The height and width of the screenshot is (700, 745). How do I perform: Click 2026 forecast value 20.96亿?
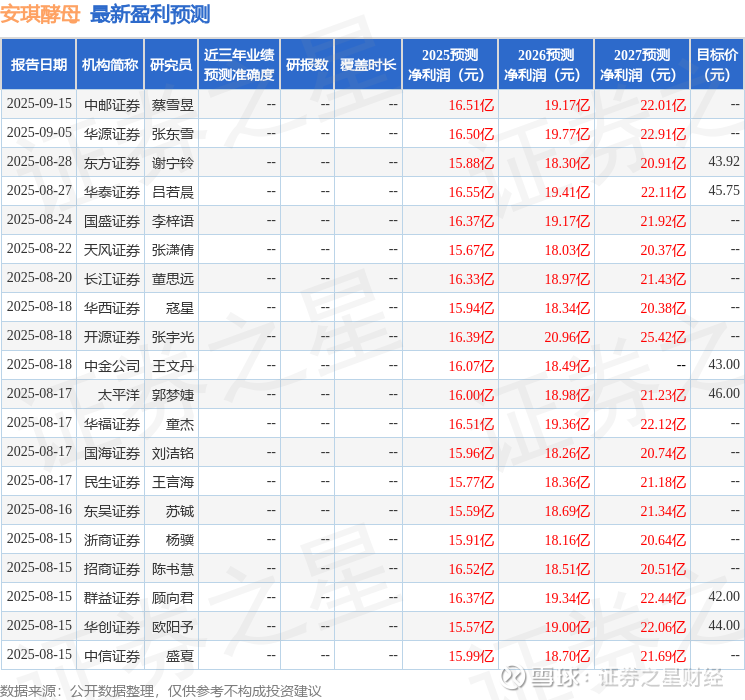(567, 337)
